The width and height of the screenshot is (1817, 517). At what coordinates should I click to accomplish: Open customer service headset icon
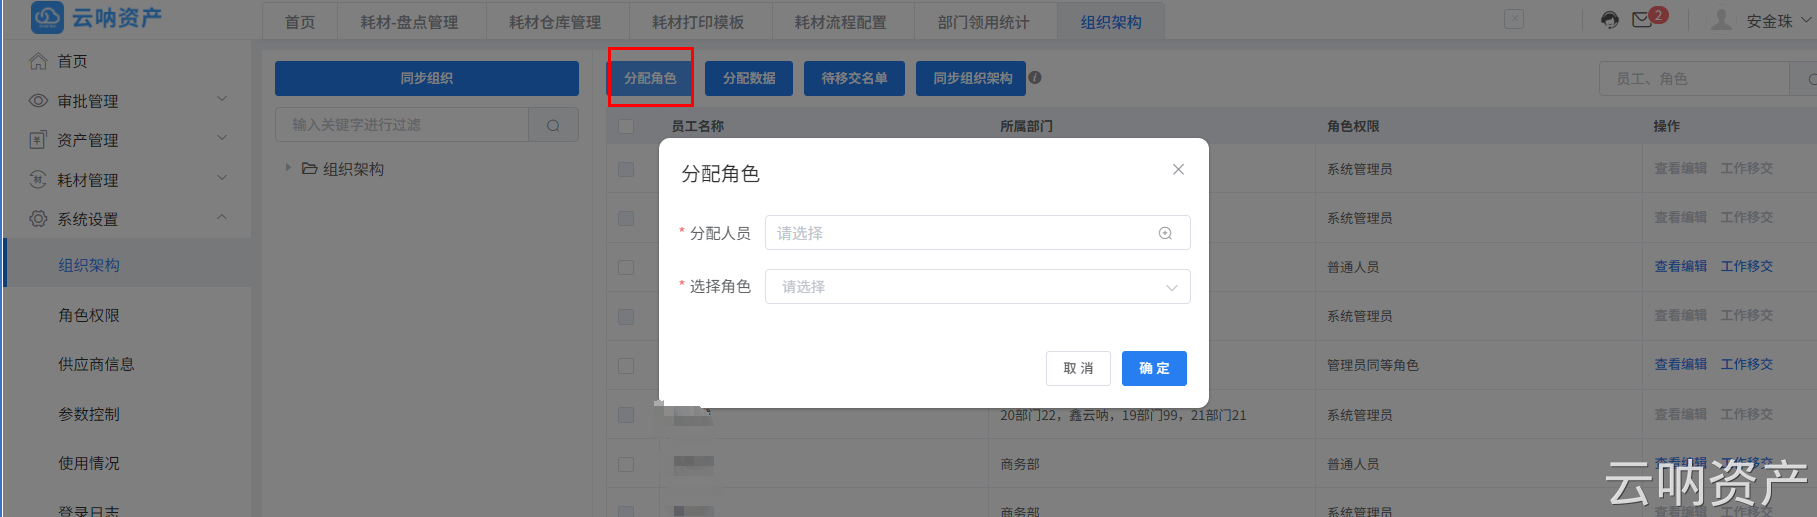click(1610, 20)
